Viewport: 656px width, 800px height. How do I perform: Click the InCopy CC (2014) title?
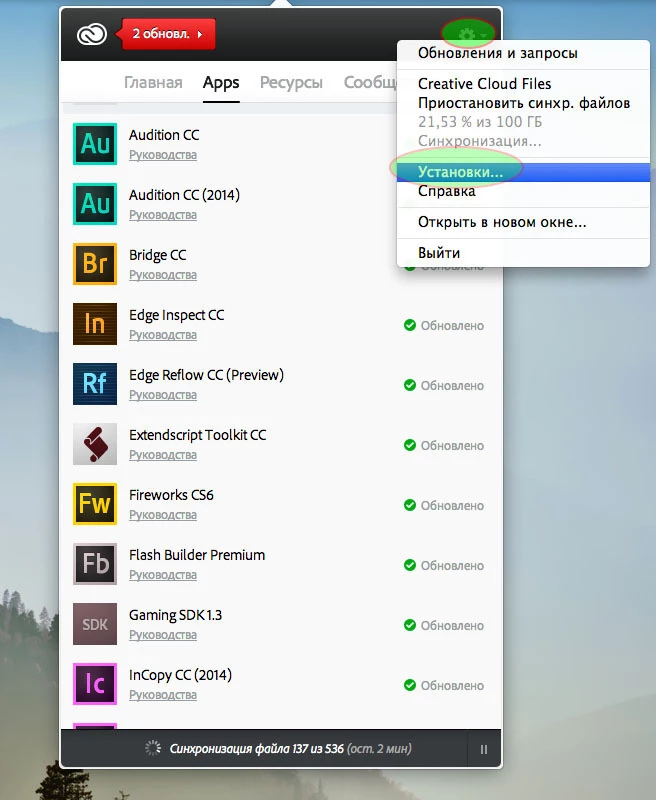180,675
